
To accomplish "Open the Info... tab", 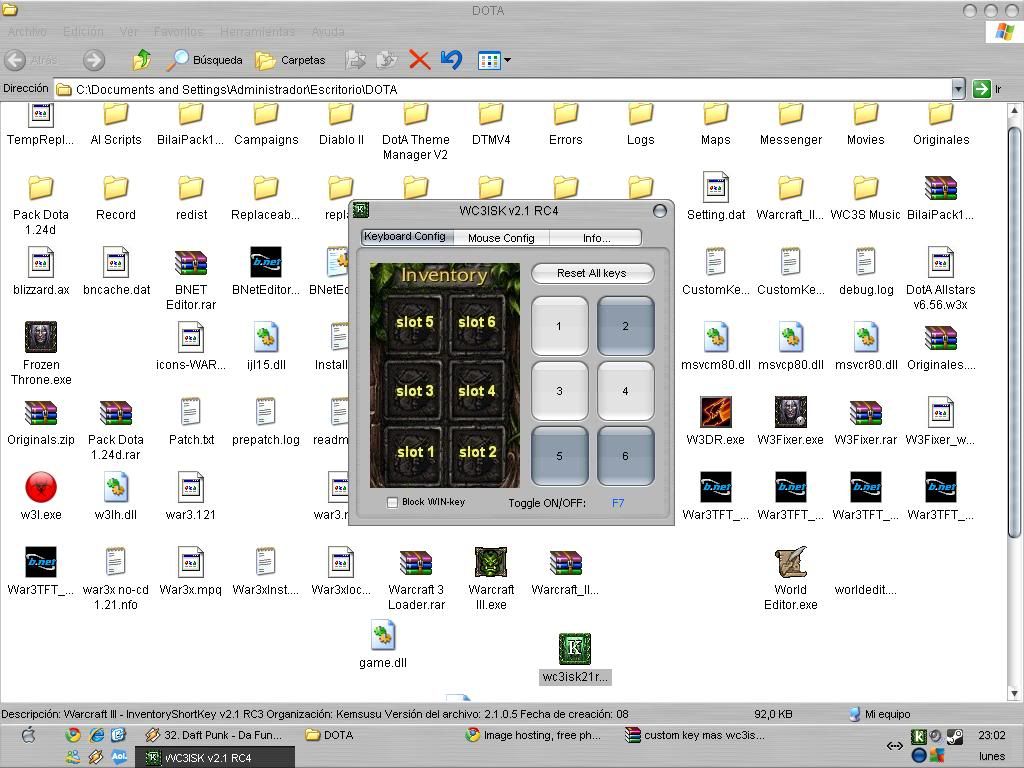I will pos(596,238).
